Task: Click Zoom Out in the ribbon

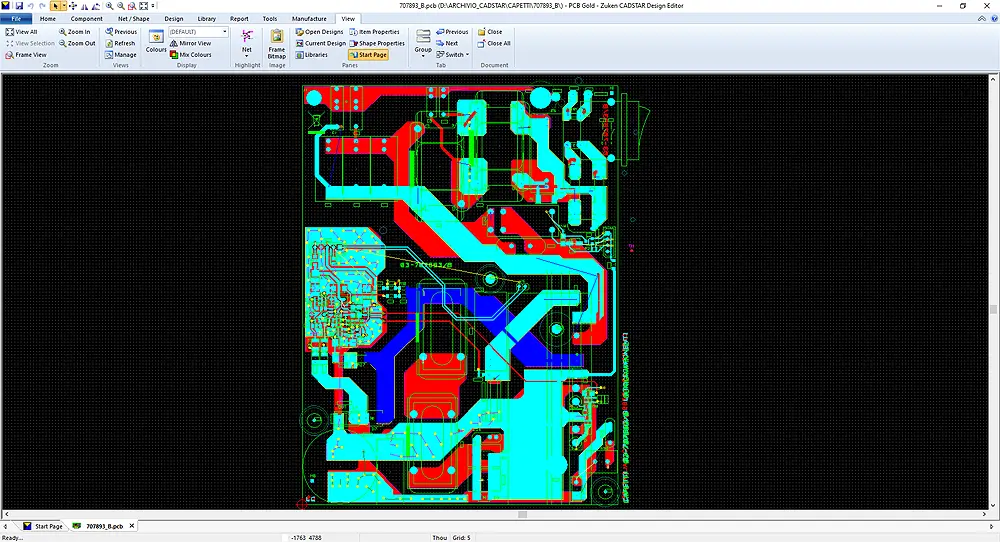Action: [77, 43]
